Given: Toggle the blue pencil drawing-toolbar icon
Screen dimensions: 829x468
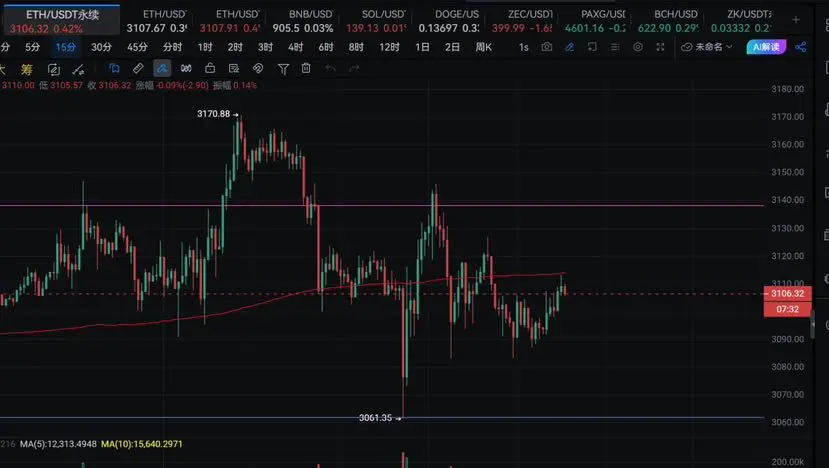Looking at the screenshot, I should coord(569,47).
